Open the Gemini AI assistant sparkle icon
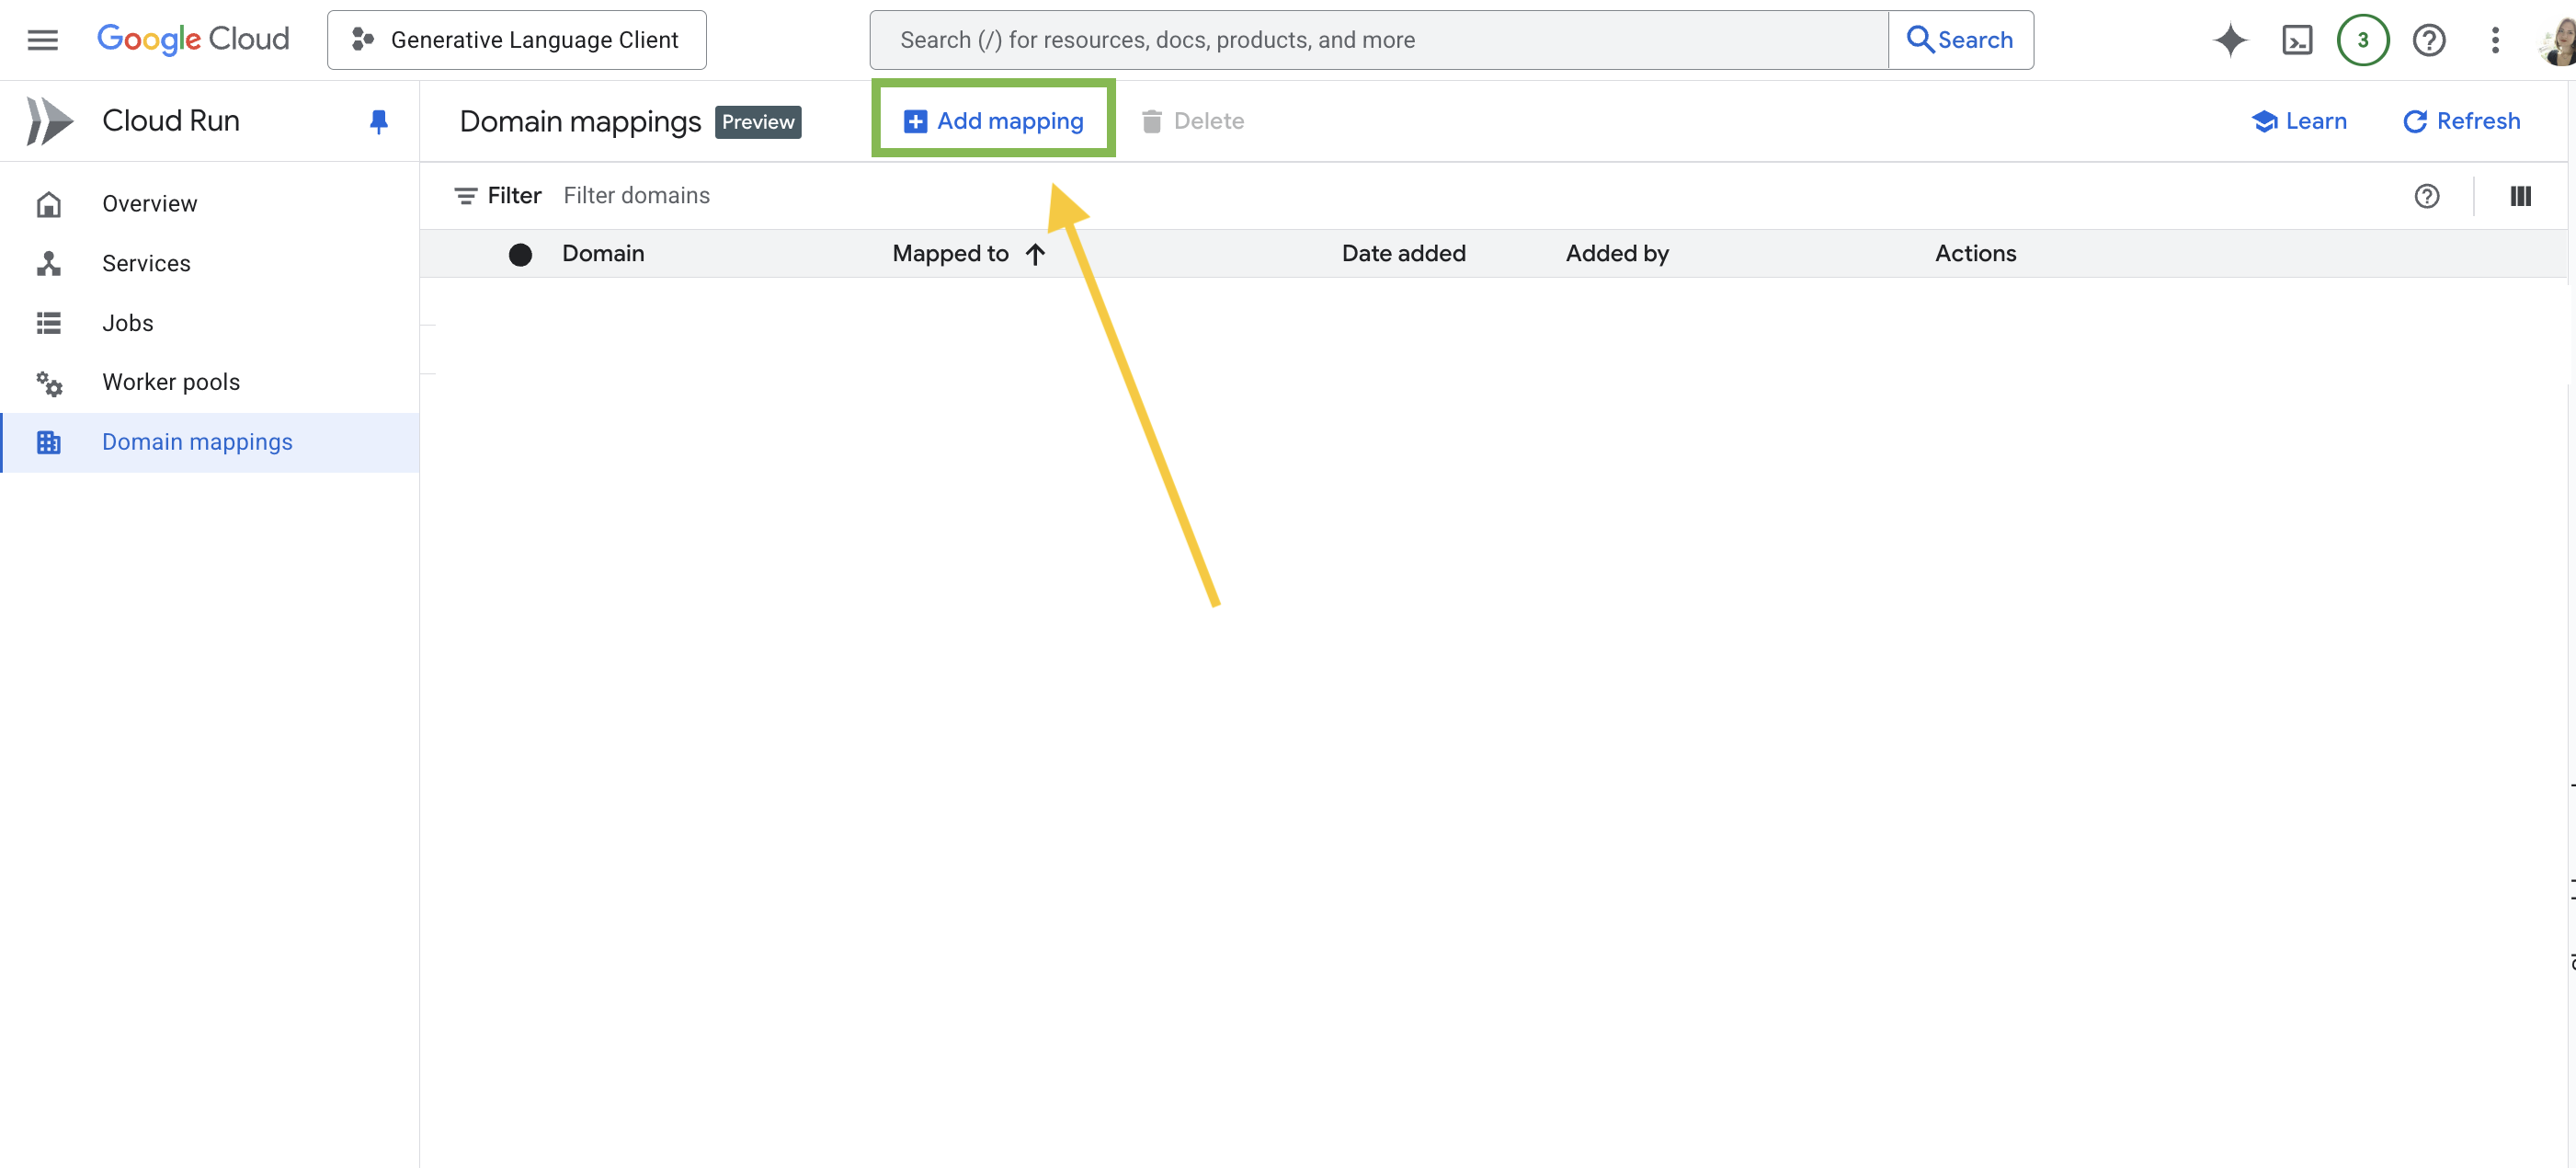This screenshot has height=1168, width=2576. click(x=2229, y=40)
